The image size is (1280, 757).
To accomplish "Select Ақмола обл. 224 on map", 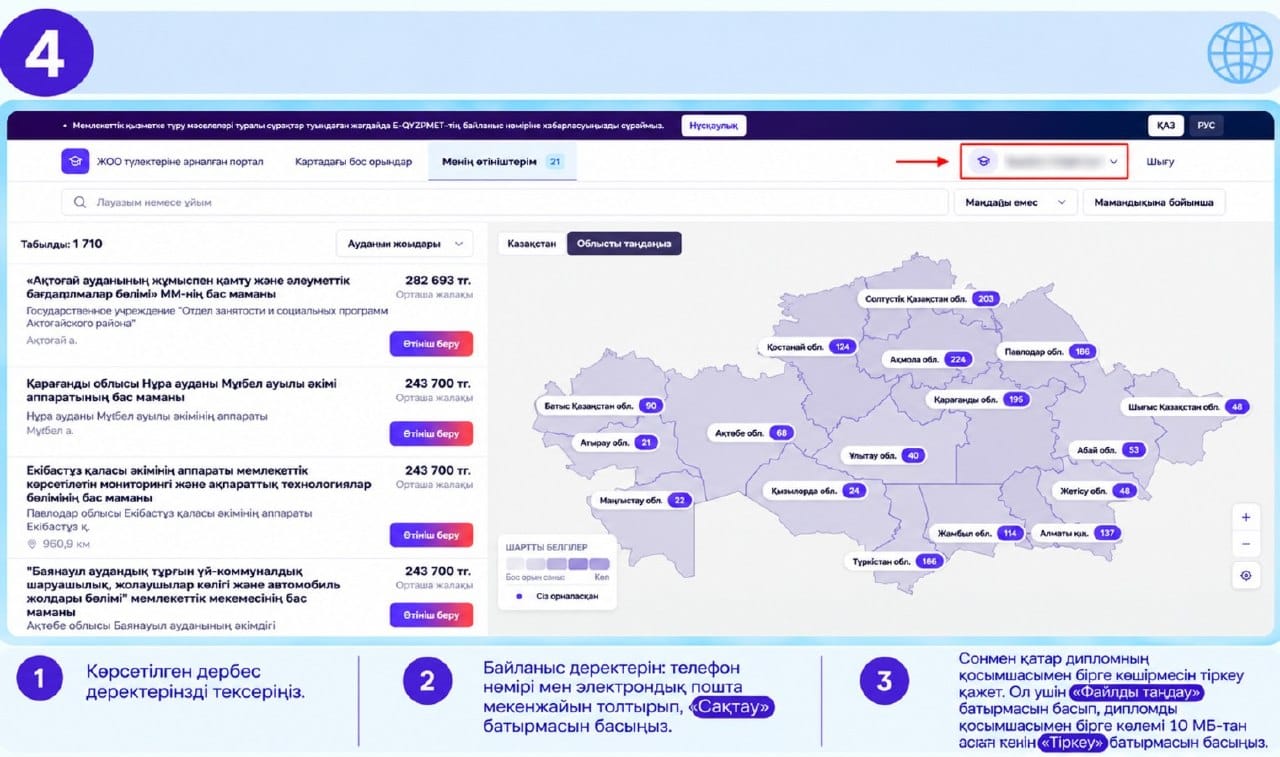I will tap(928, 359).
